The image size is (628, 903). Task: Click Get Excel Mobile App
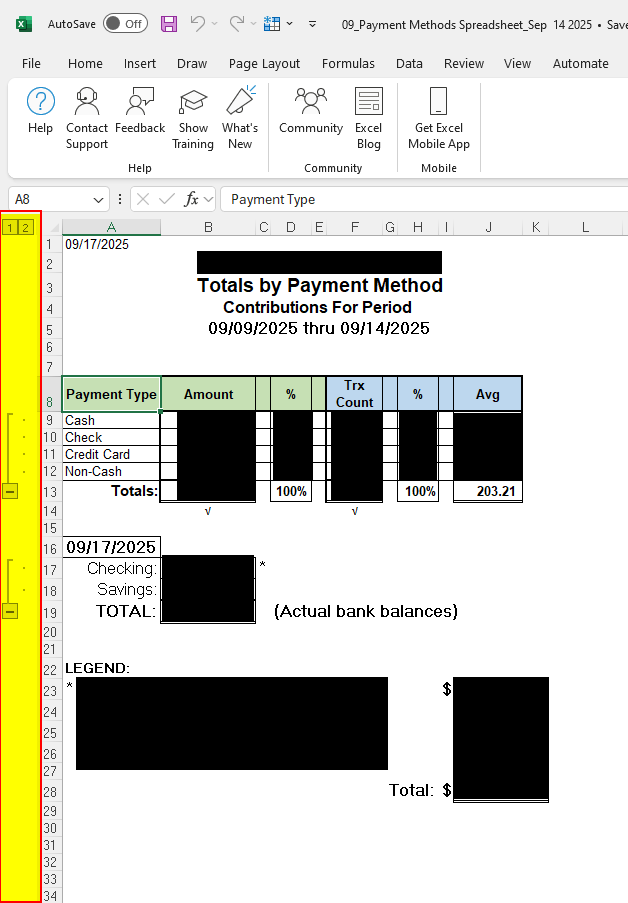[439, 119]
